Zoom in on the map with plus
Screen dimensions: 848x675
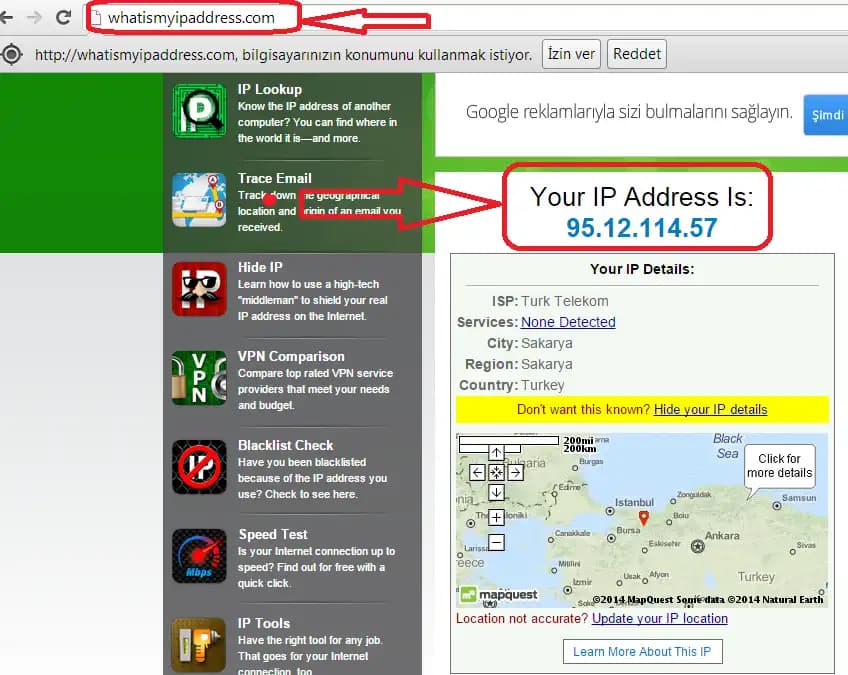tap(496, 517)
